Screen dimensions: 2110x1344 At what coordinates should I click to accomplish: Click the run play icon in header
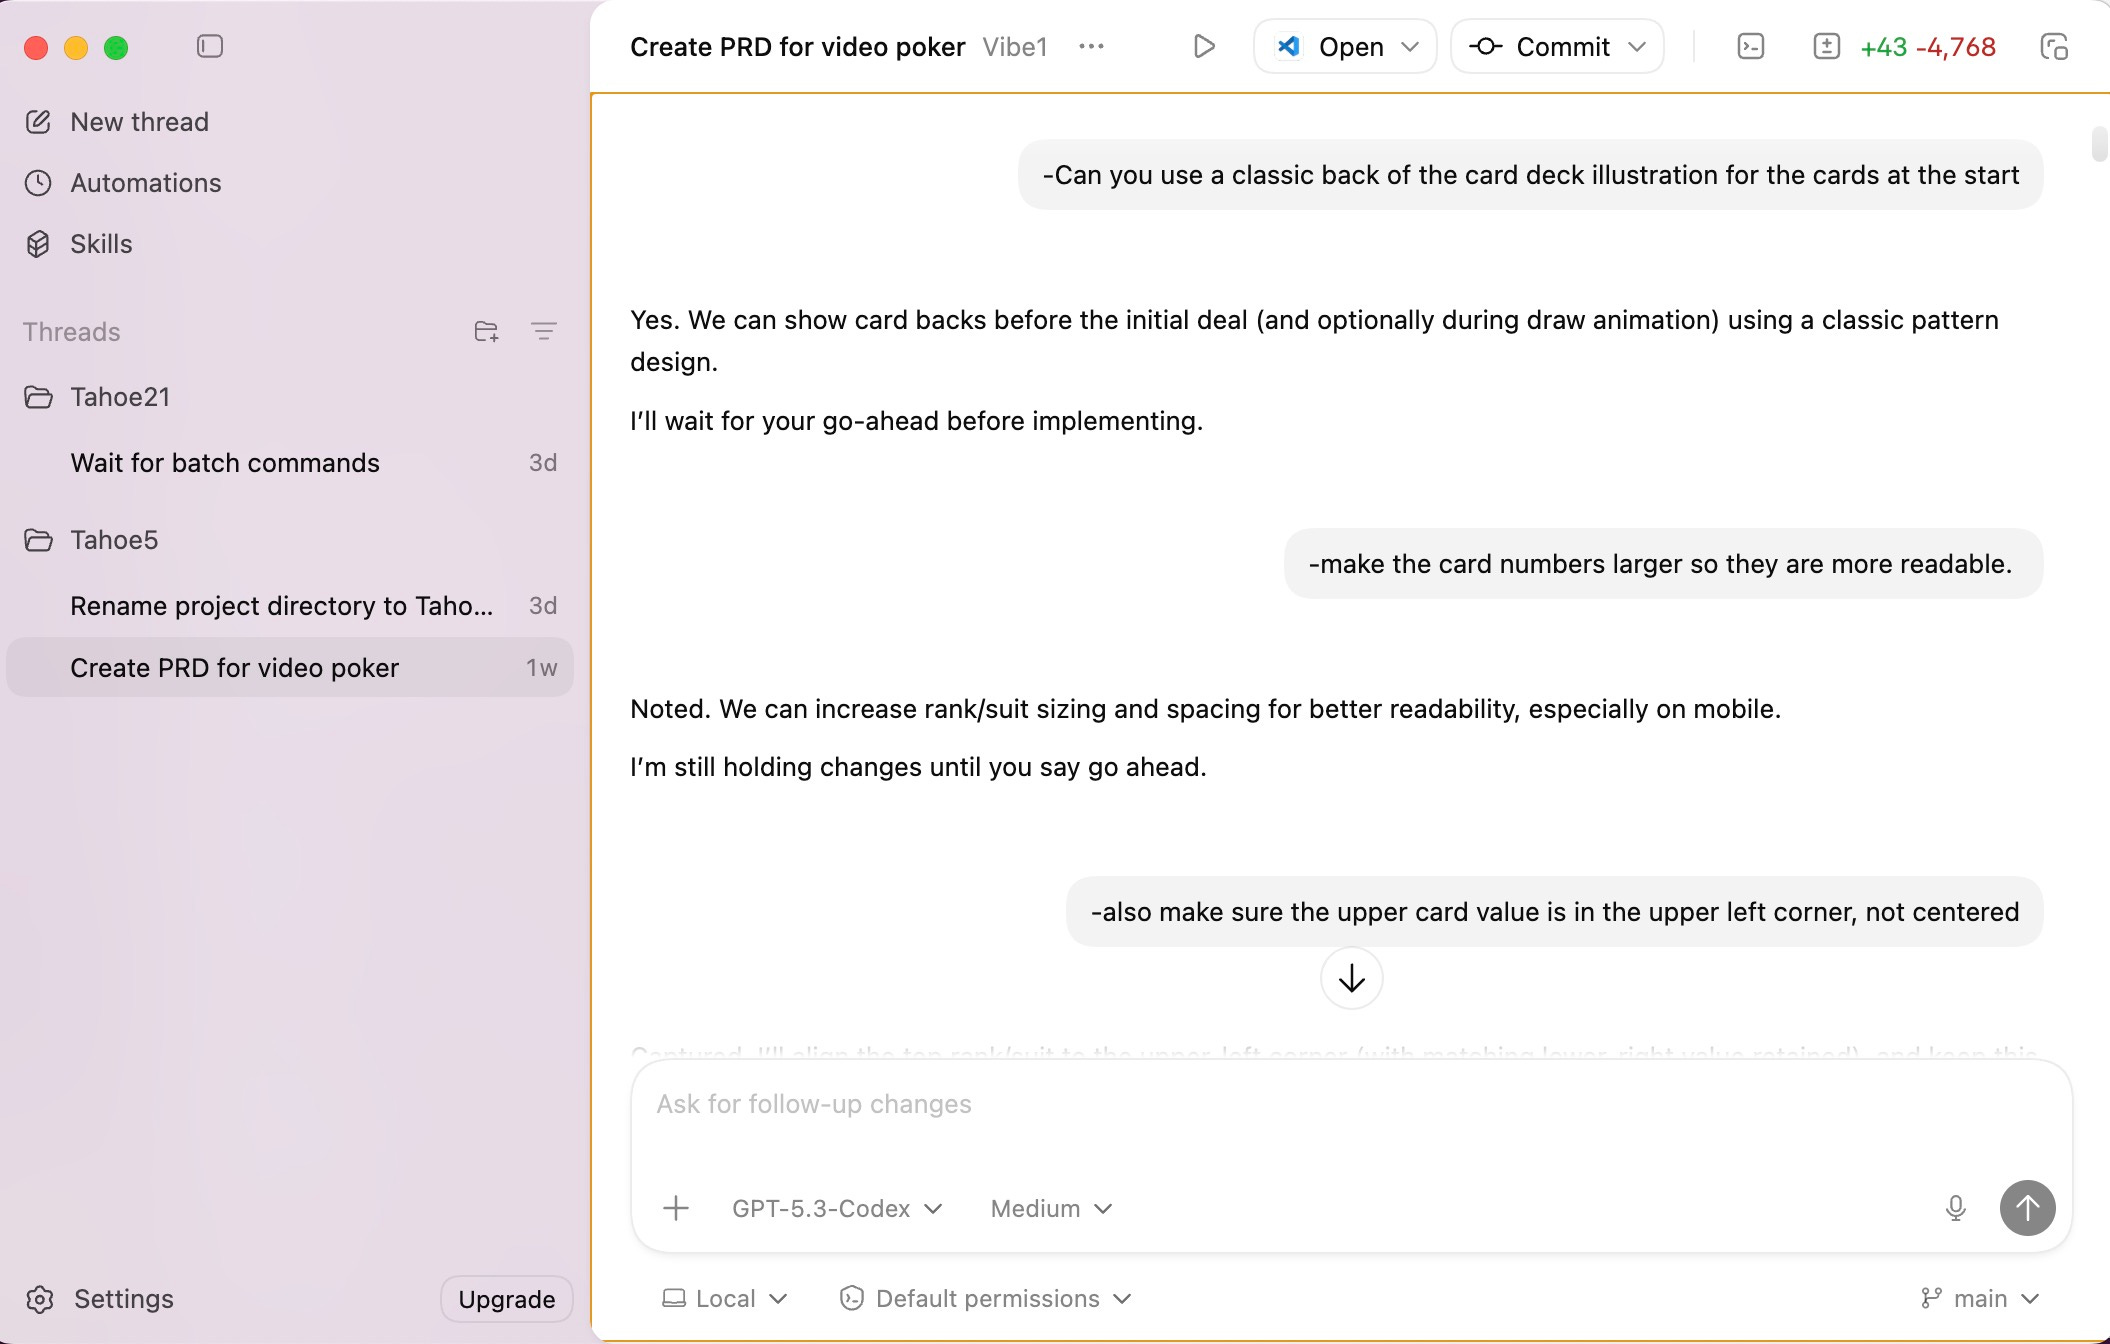1204,47
